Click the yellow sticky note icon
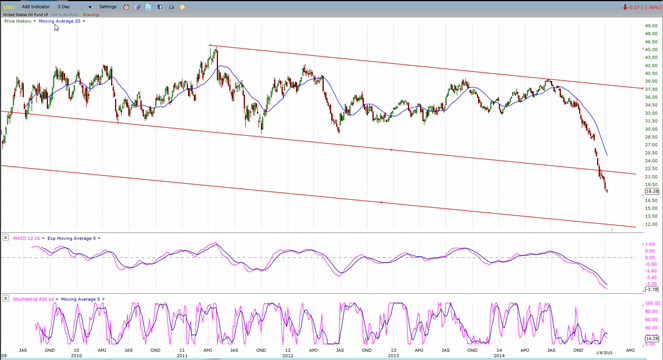Image resolution: width=663 pixels, height=360 pixels. tap(182, 7)
